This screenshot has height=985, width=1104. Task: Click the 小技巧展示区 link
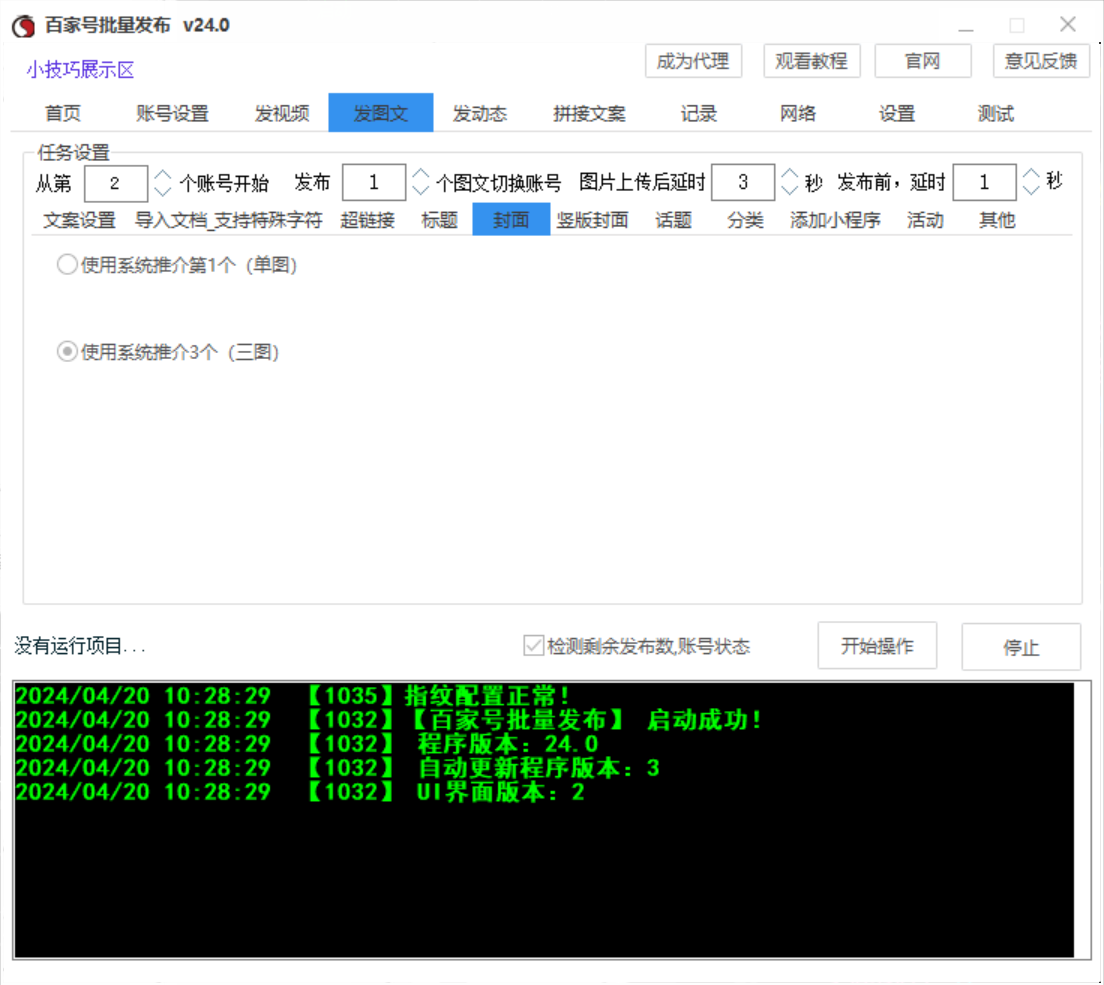point(80,70)
